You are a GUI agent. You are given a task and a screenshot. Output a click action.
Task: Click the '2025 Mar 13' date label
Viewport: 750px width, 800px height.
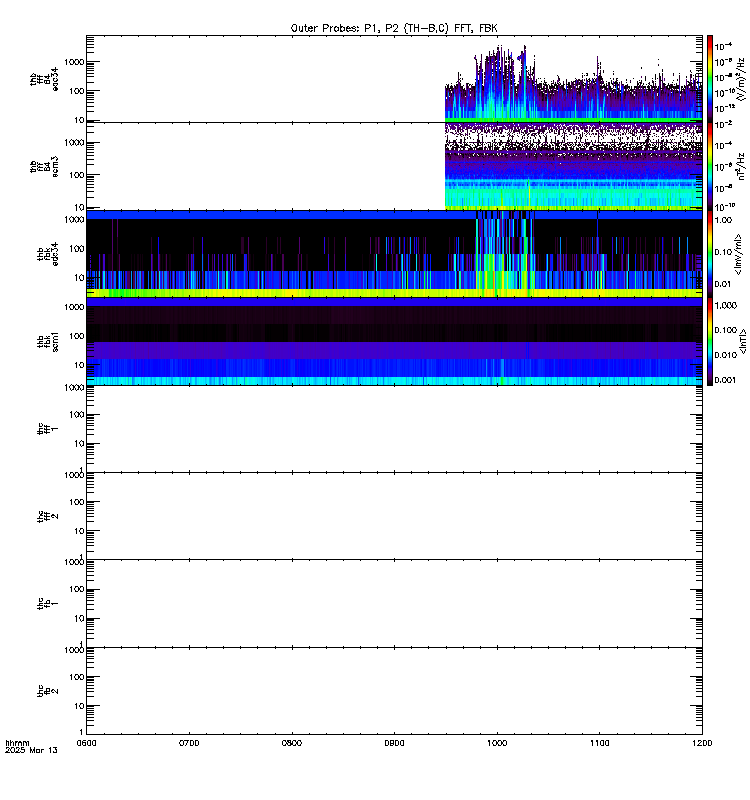[31, 751]
